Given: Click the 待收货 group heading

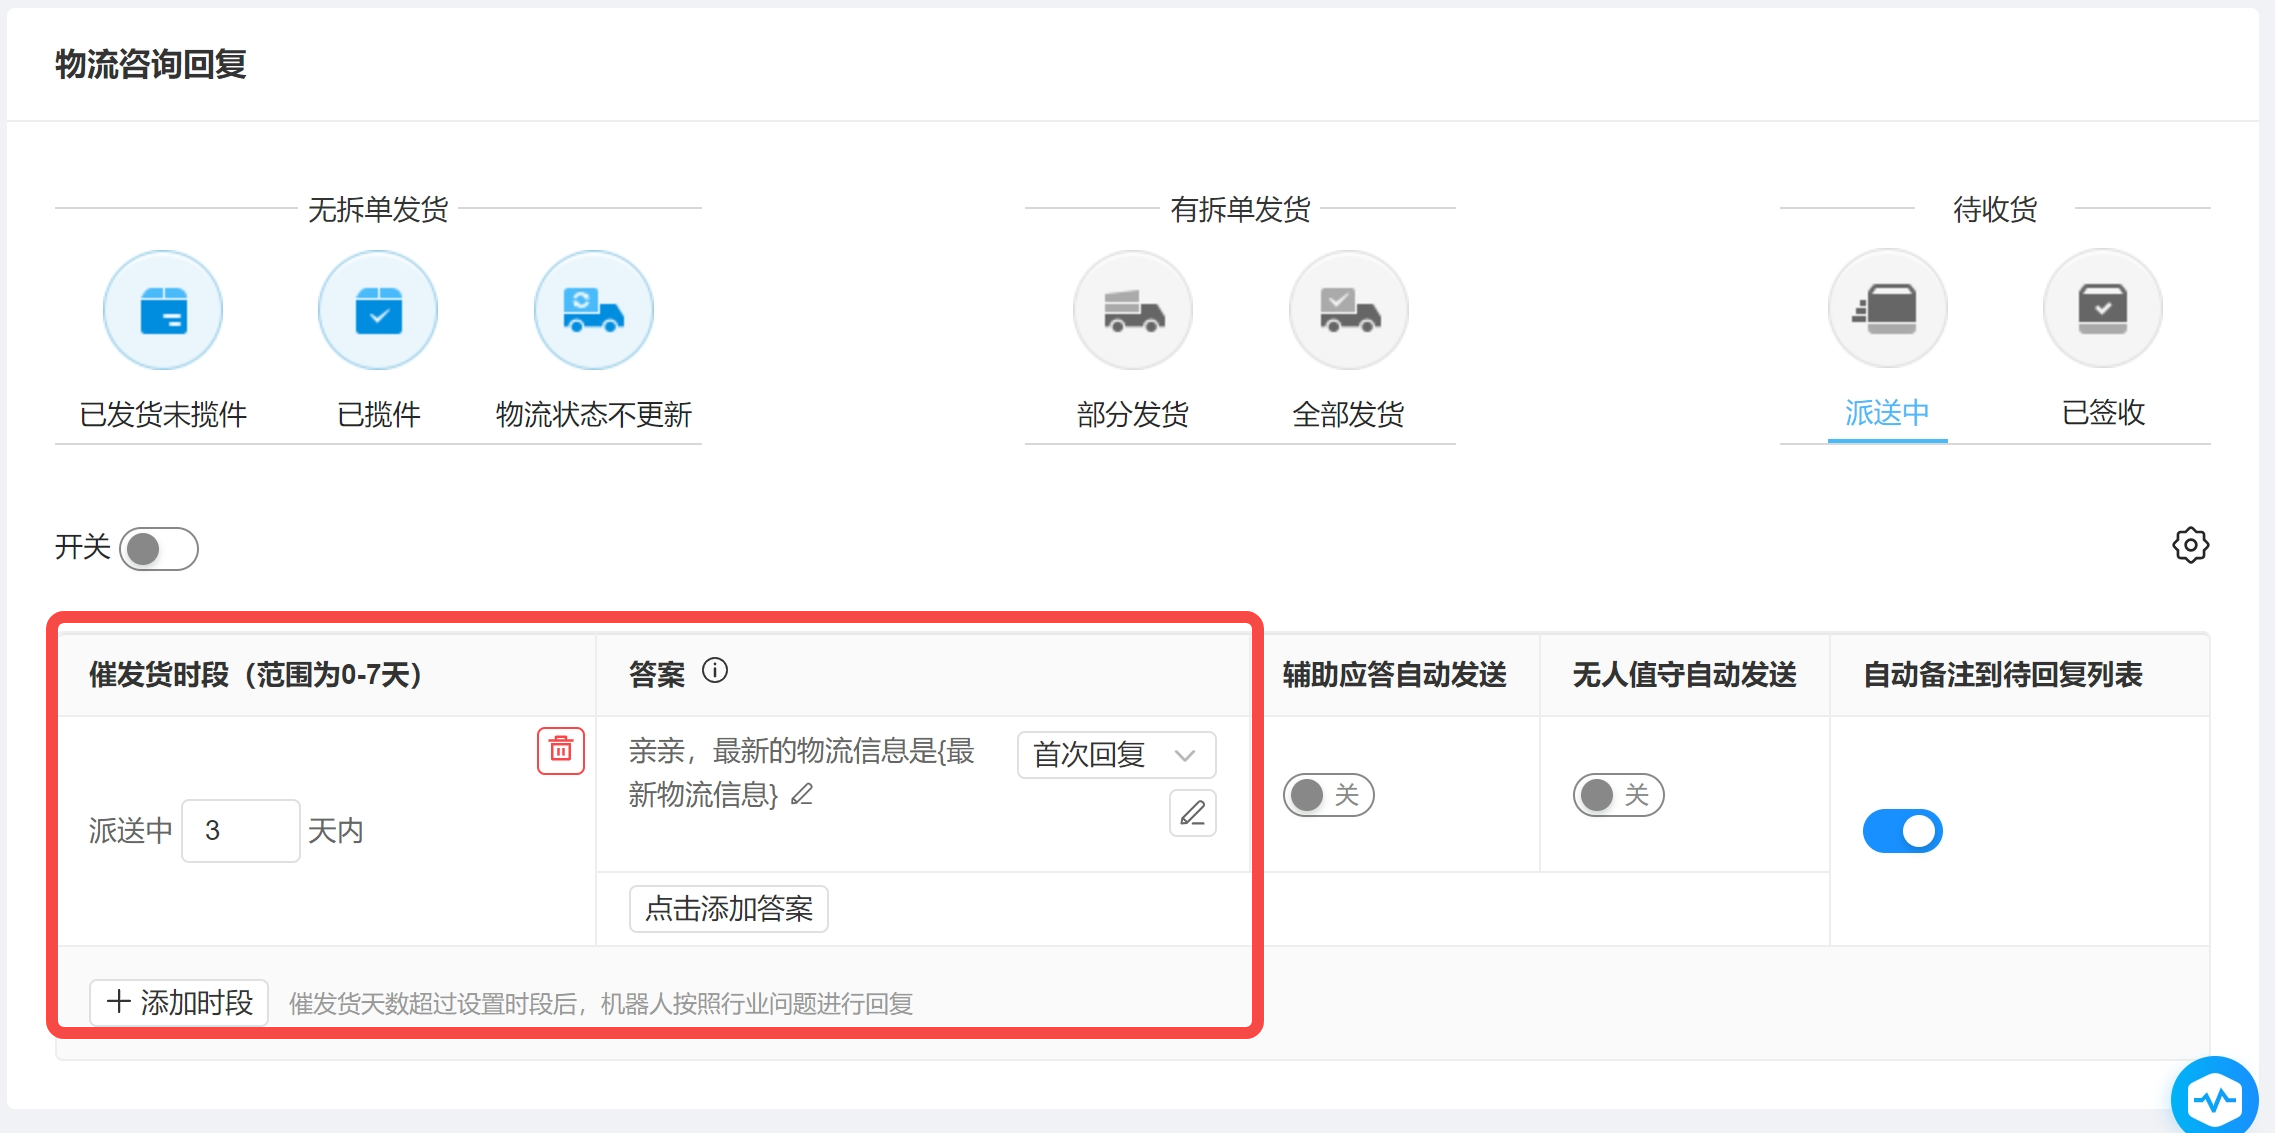Looking at the screenshot, I should point(1995,209).
